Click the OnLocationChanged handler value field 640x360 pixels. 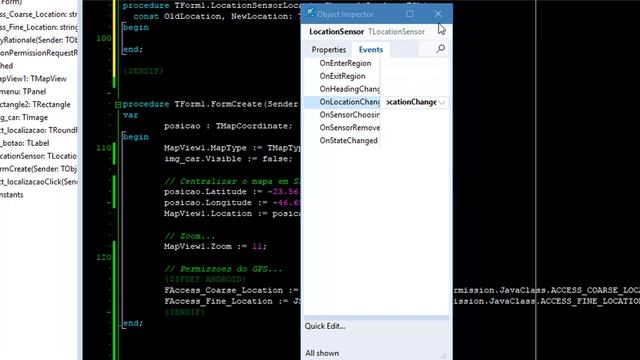(410, 102)
